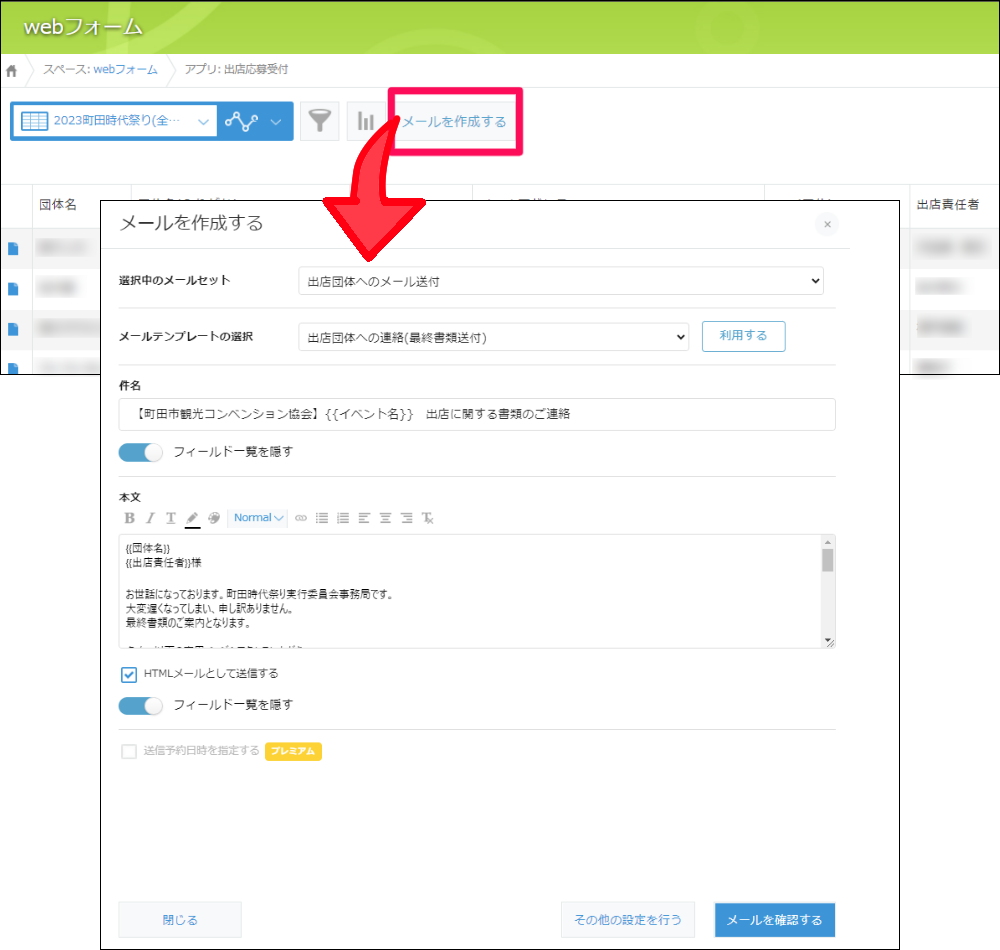Click the line graph view icon

[241, 121]
